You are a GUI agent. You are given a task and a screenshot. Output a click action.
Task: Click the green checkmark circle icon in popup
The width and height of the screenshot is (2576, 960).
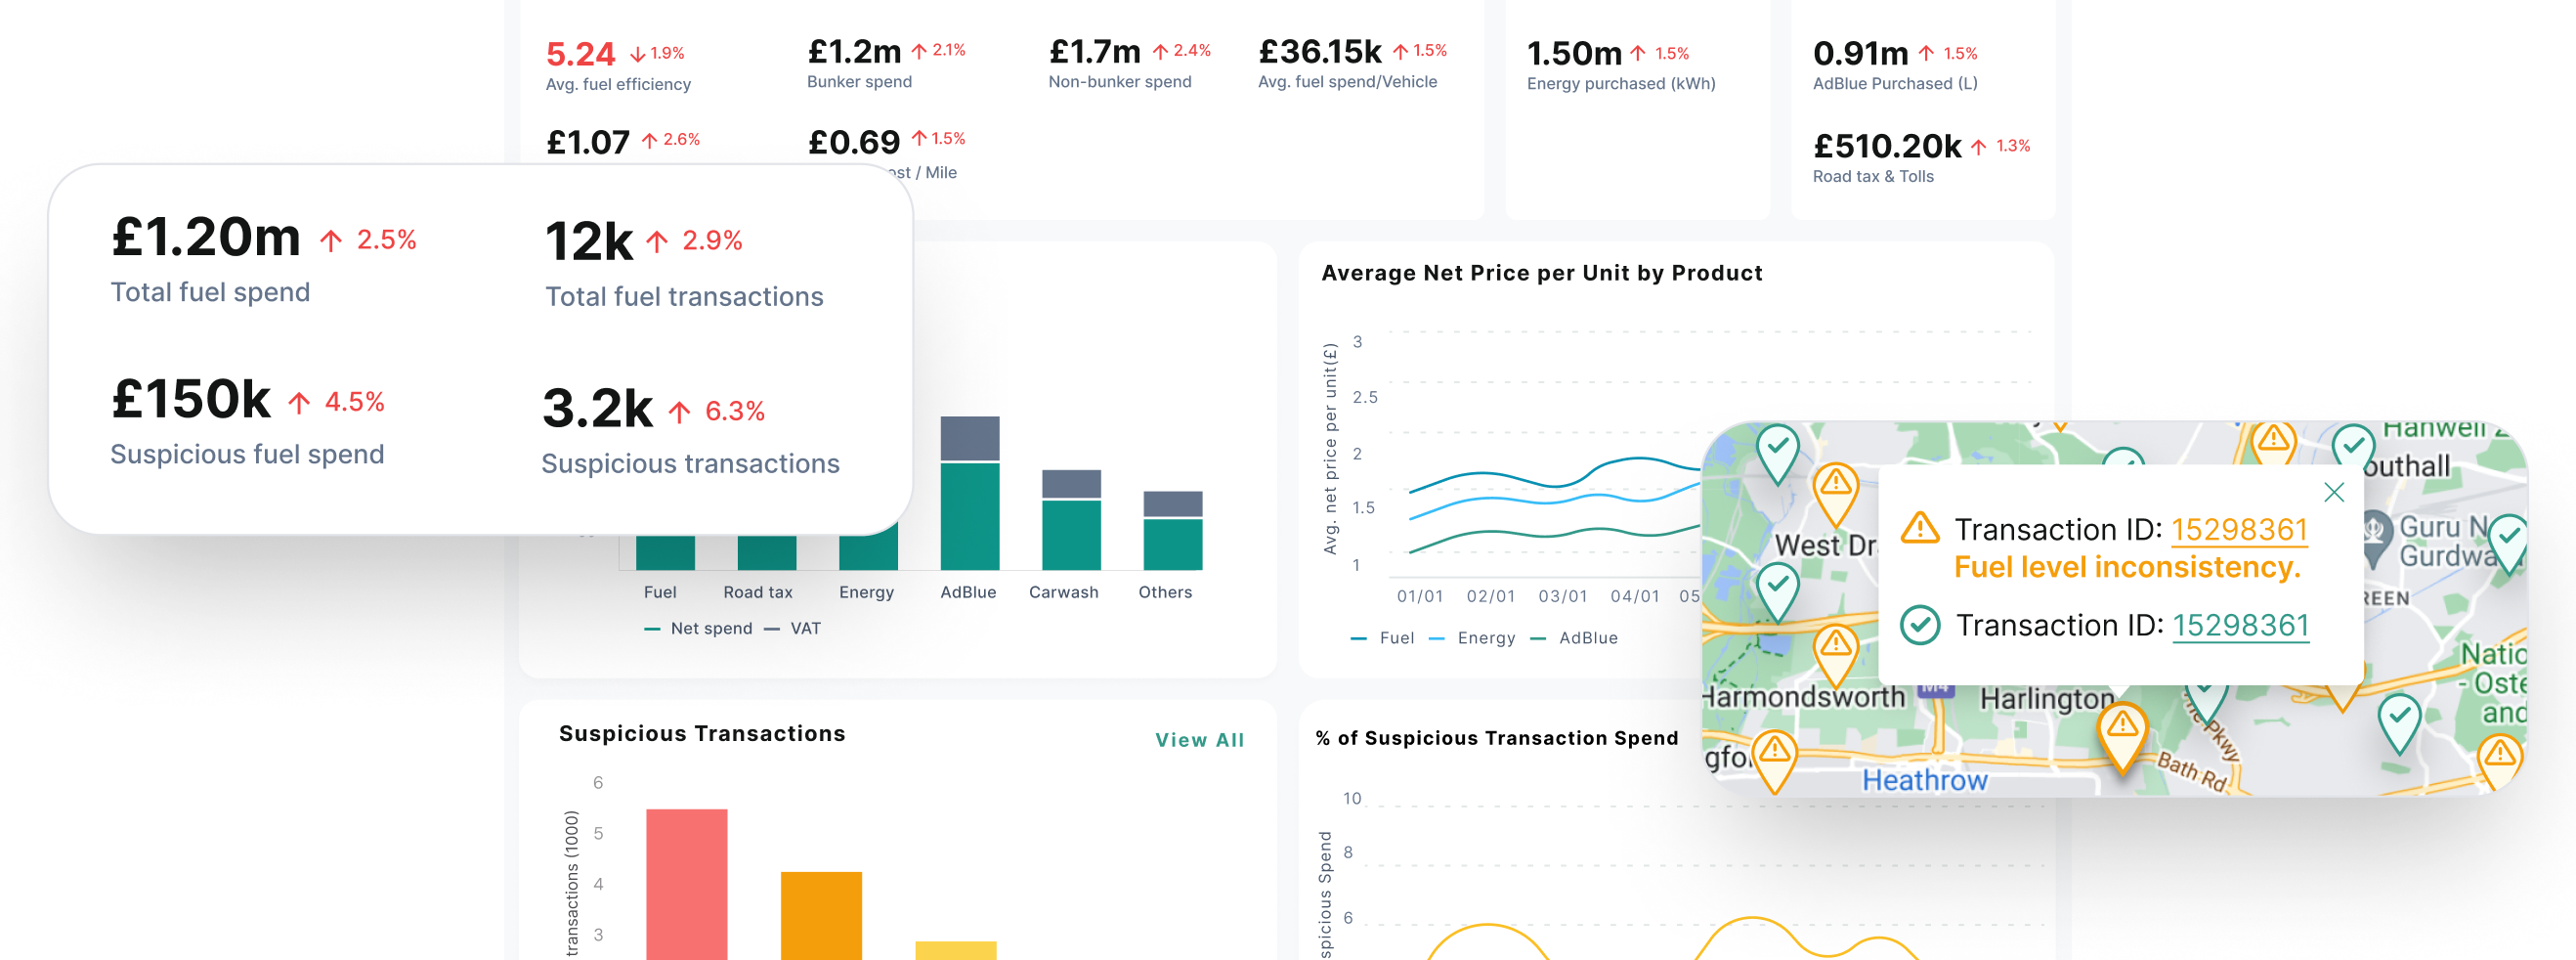1919,625
